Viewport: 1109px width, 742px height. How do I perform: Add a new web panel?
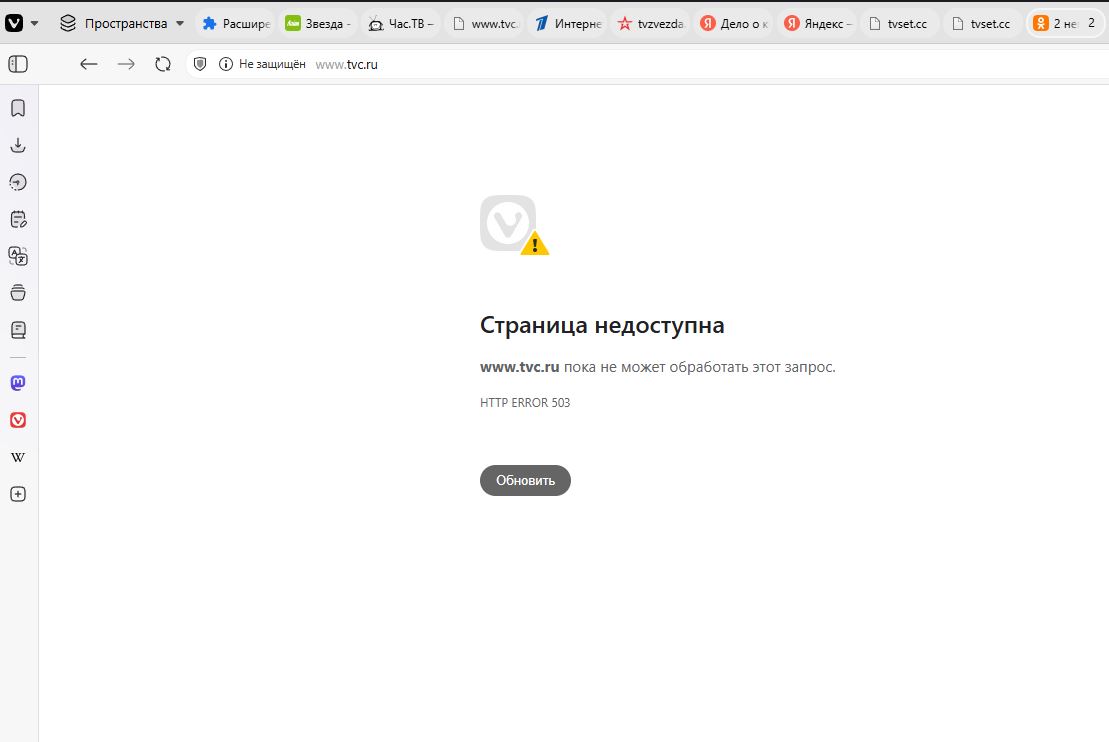pos(18,494)
